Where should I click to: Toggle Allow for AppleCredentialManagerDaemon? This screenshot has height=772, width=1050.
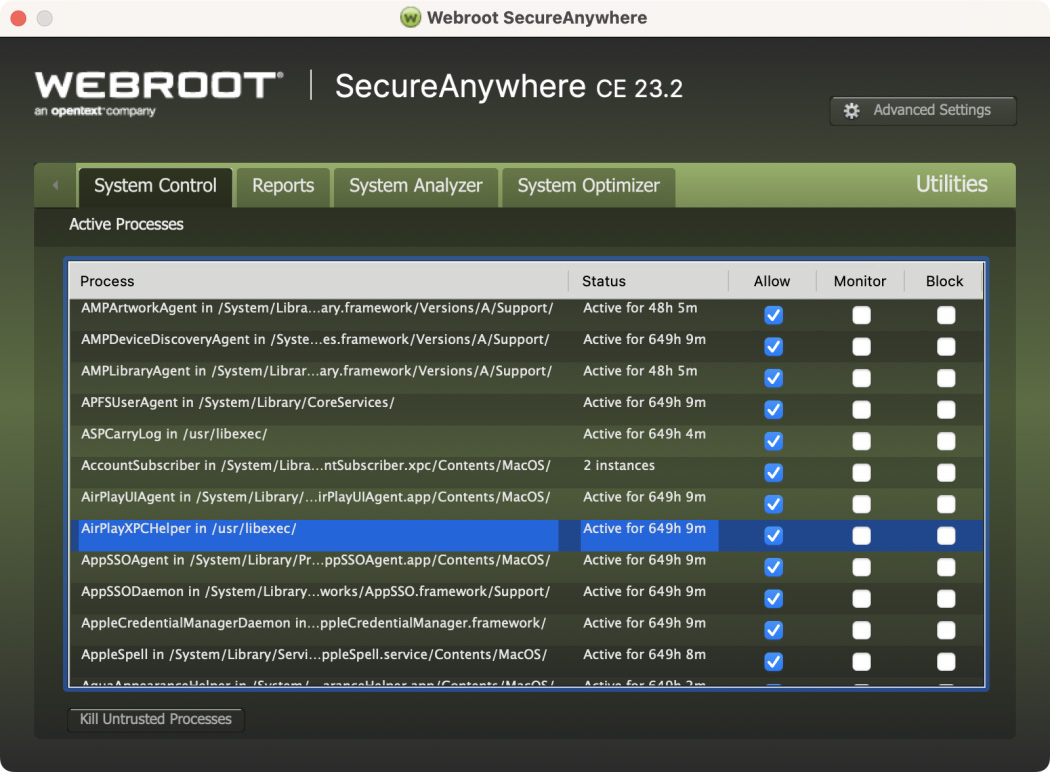click(x=773, y=630)
